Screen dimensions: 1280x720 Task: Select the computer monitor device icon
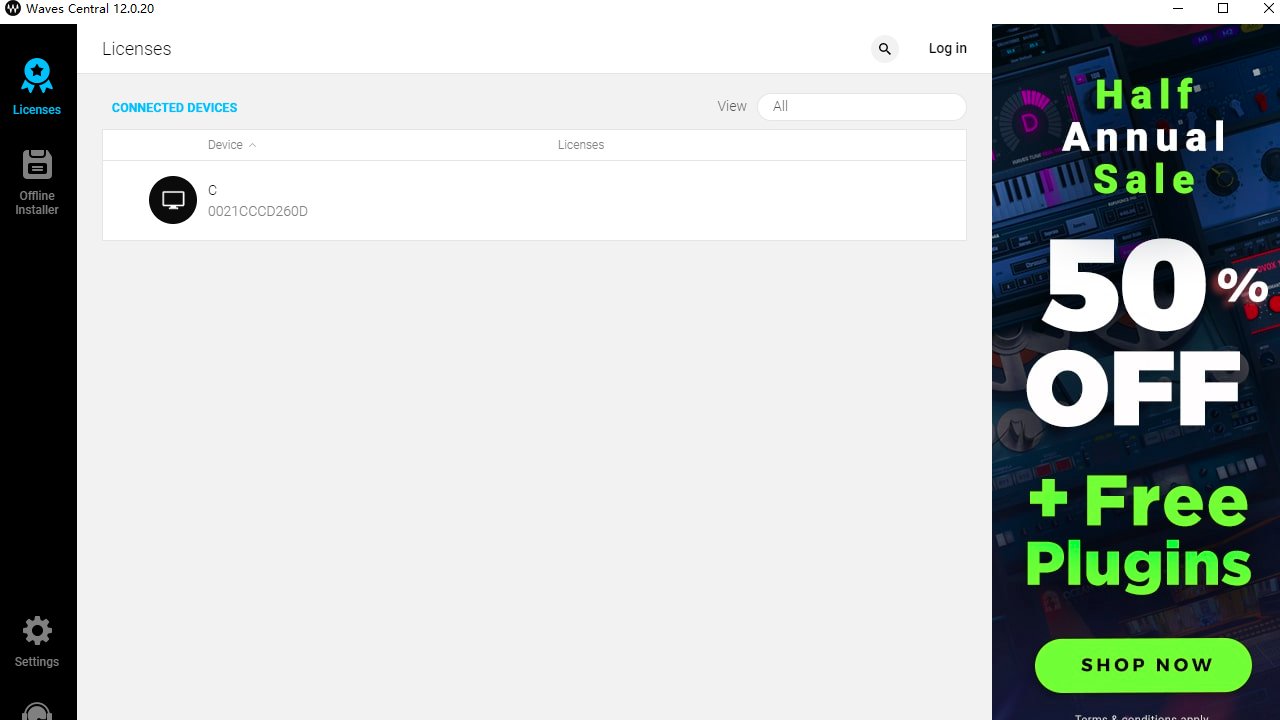click(x=173, y=200)
